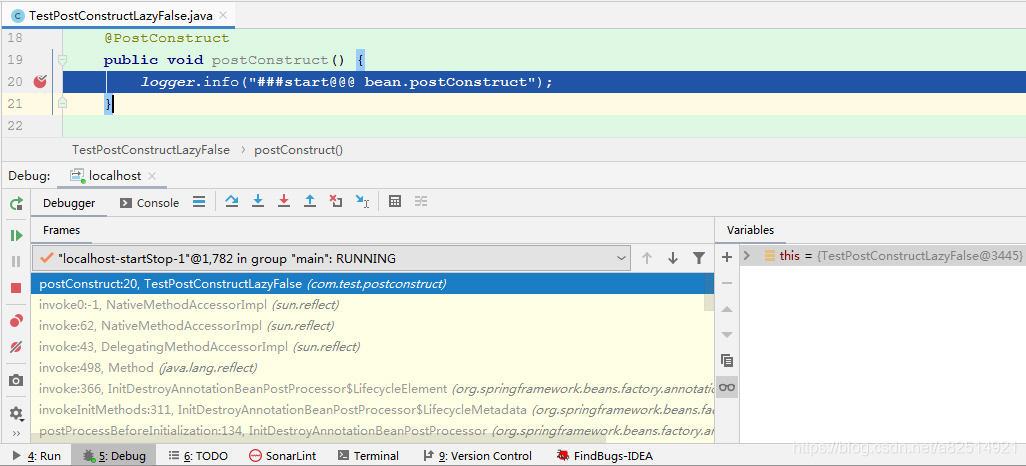Screen dimensions: 1026x466
Task: Click Force Step Into (red arrow)
Action: (284, 202)
